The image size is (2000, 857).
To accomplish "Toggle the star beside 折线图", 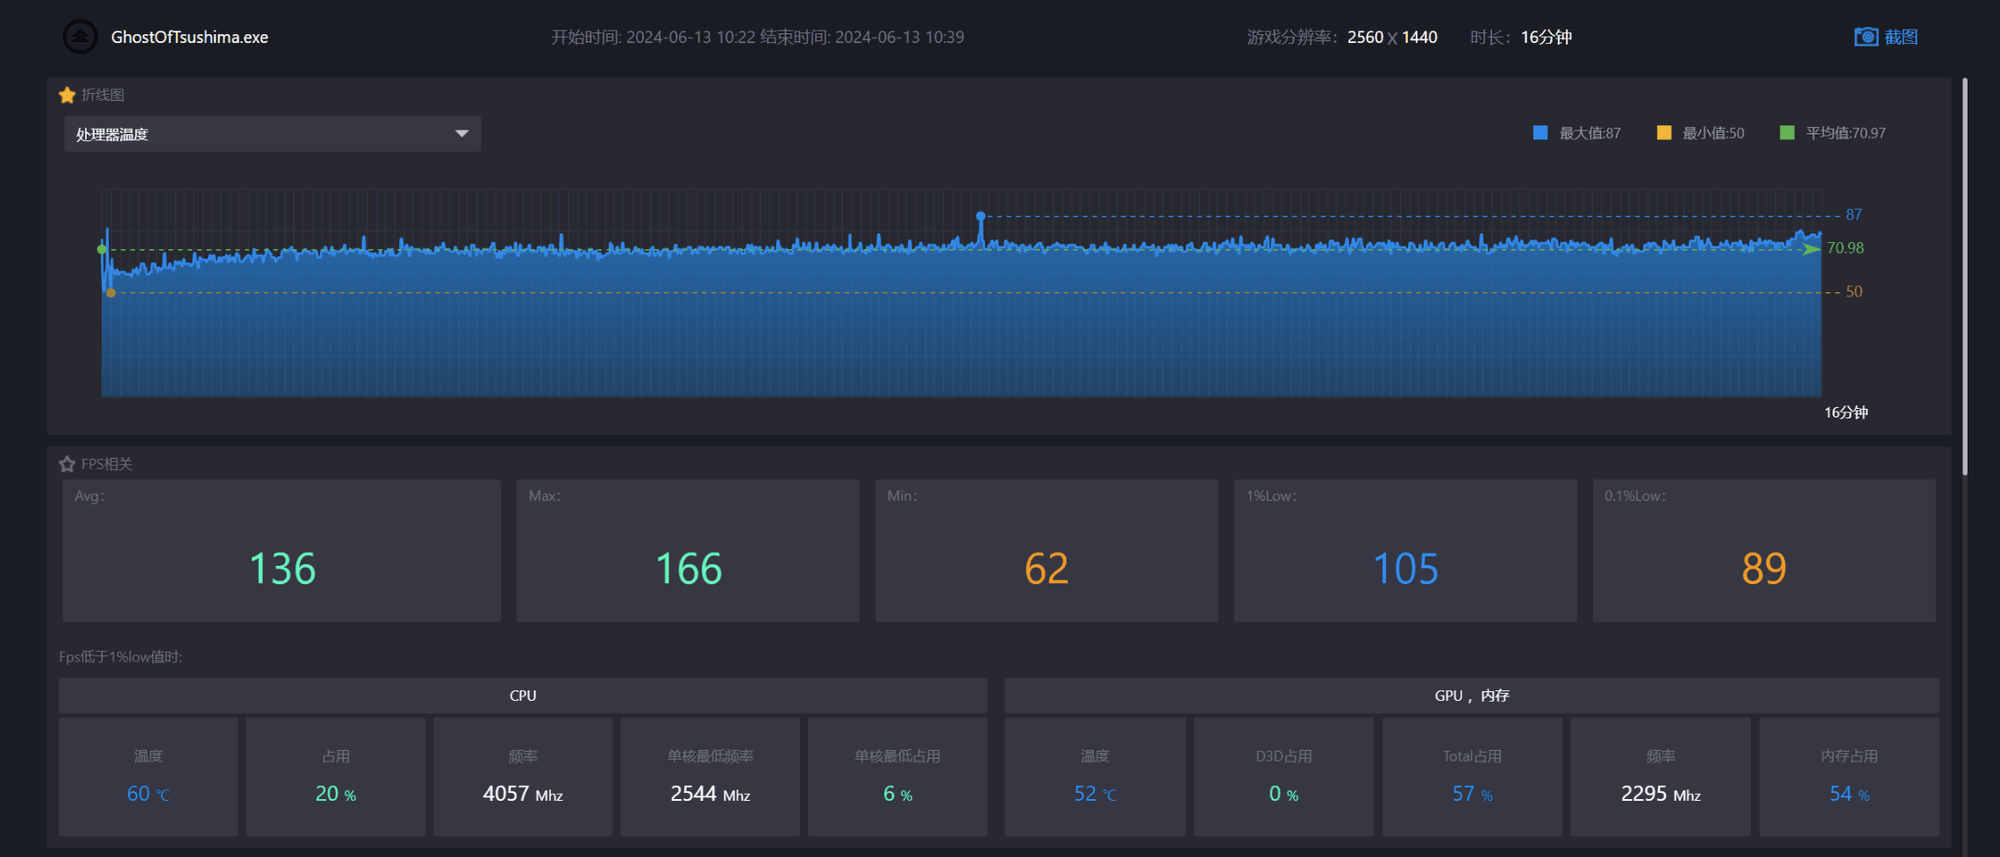I will 67,95.
